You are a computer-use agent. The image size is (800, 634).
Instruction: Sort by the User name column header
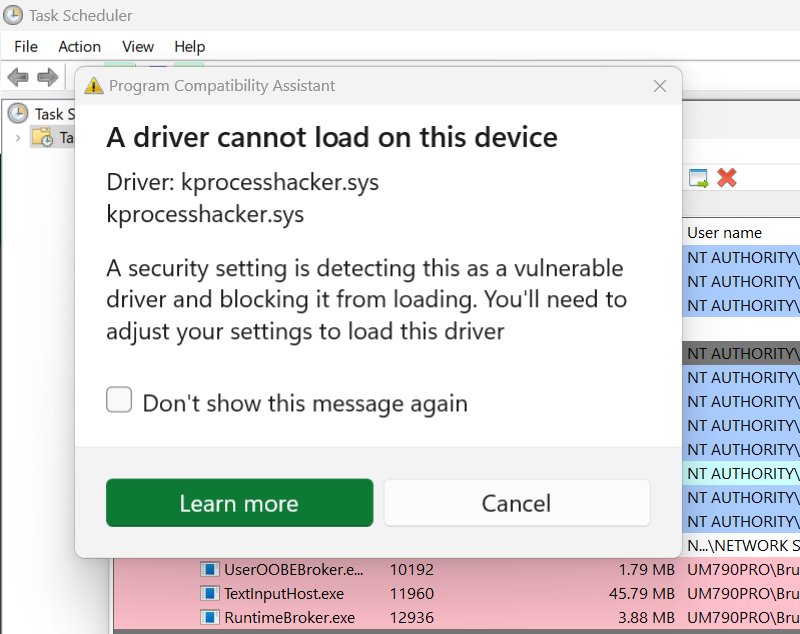point(724,232)
